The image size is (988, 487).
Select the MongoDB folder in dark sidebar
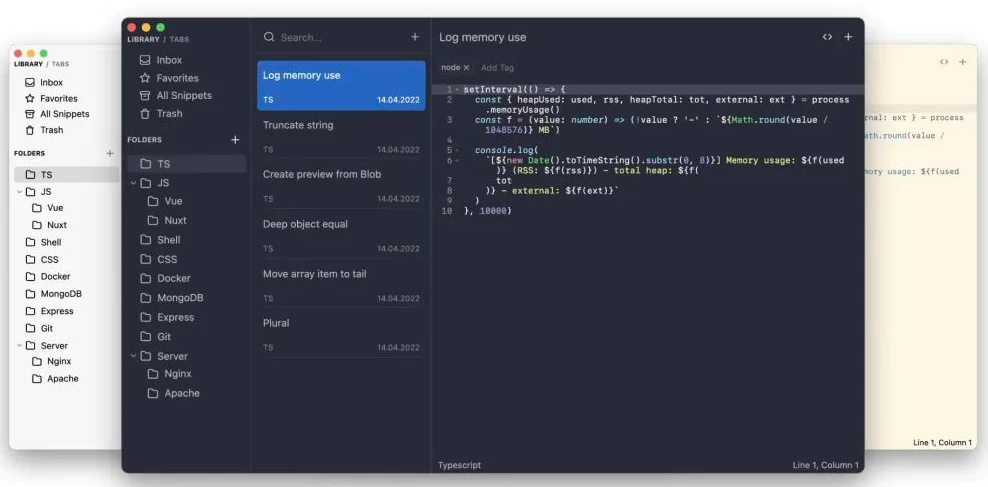179,298
